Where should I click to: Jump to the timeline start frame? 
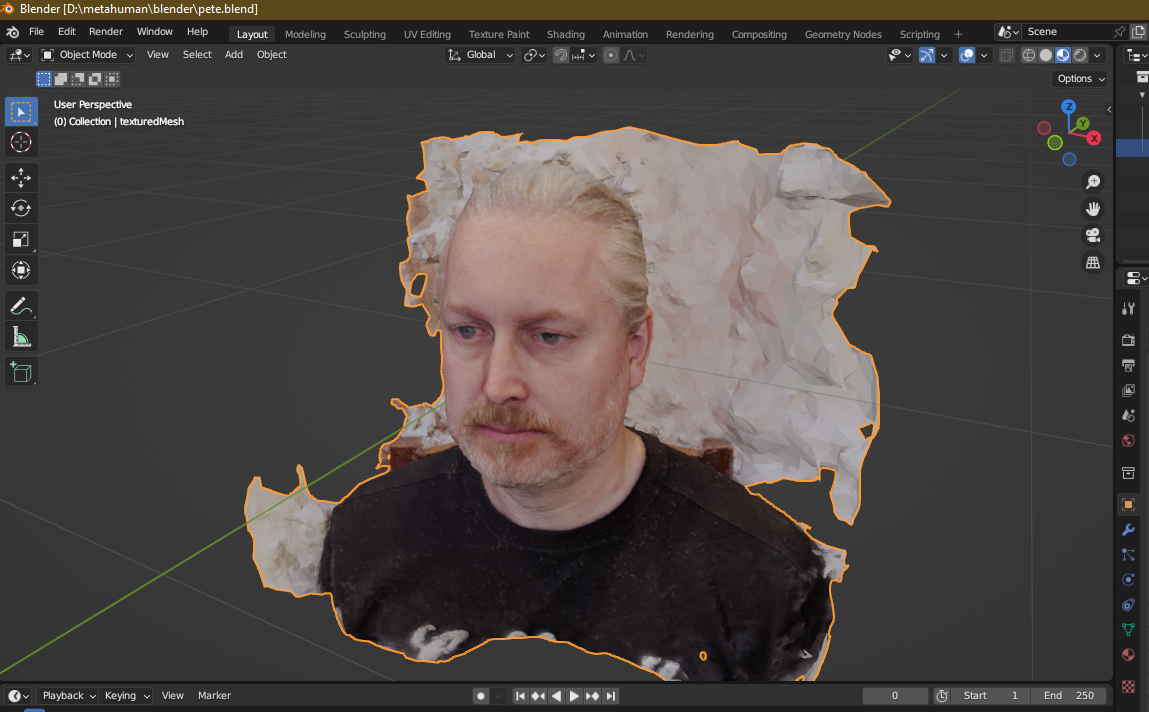520,696
